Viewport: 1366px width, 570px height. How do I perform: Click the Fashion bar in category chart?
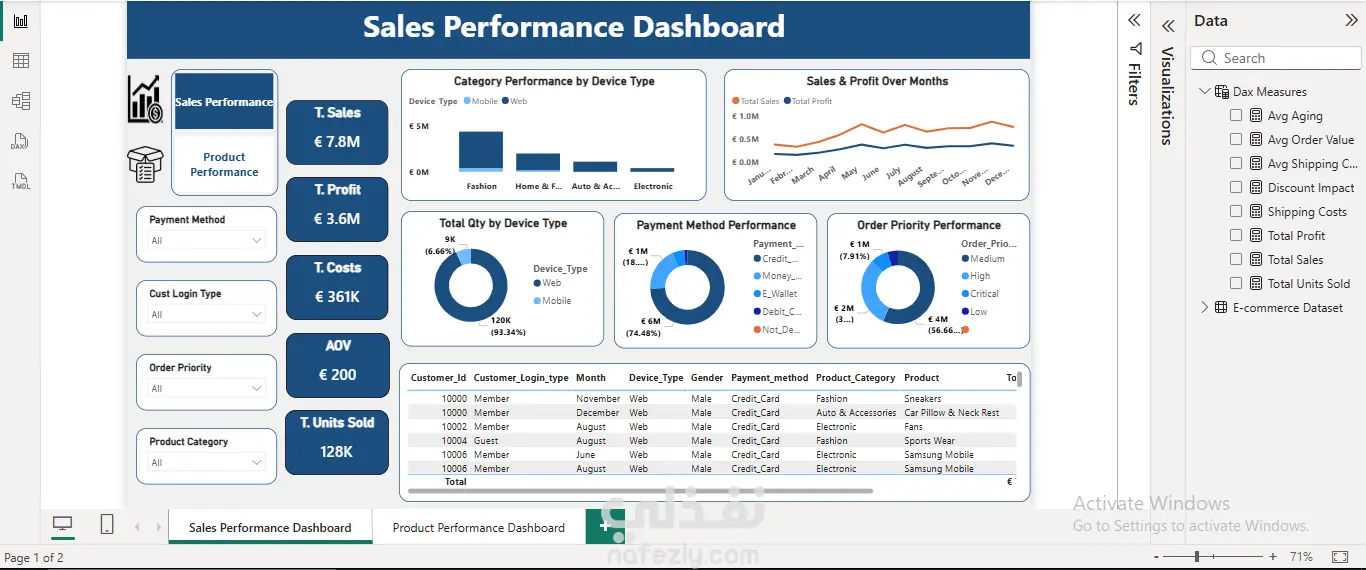pyautogui.click(x=481, y=151)
